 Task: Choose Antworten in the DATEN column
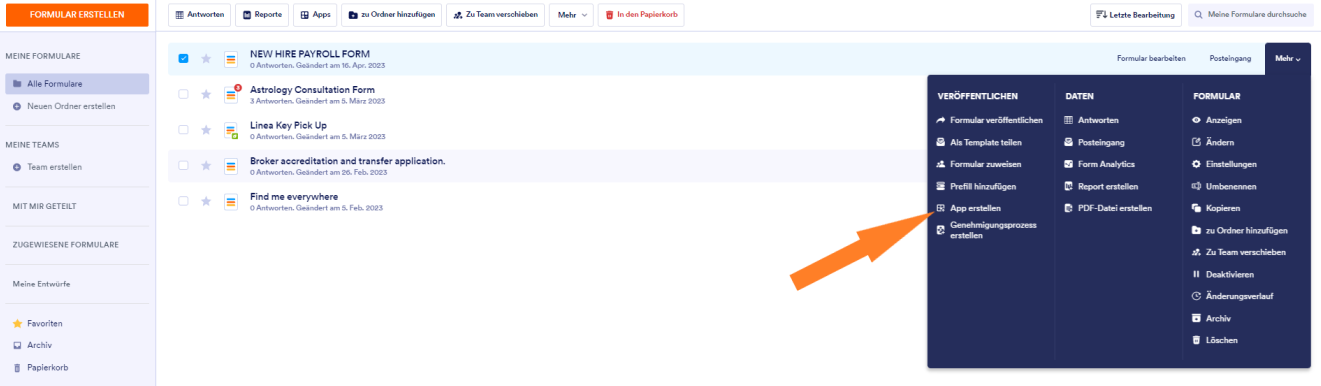click(1091, 120)
